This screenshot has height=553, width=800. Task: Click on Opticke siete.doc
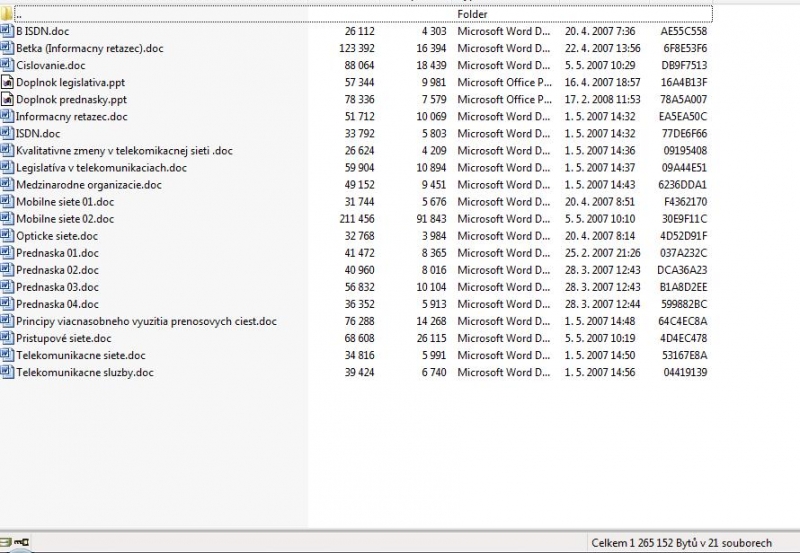[x=56, y=236]
